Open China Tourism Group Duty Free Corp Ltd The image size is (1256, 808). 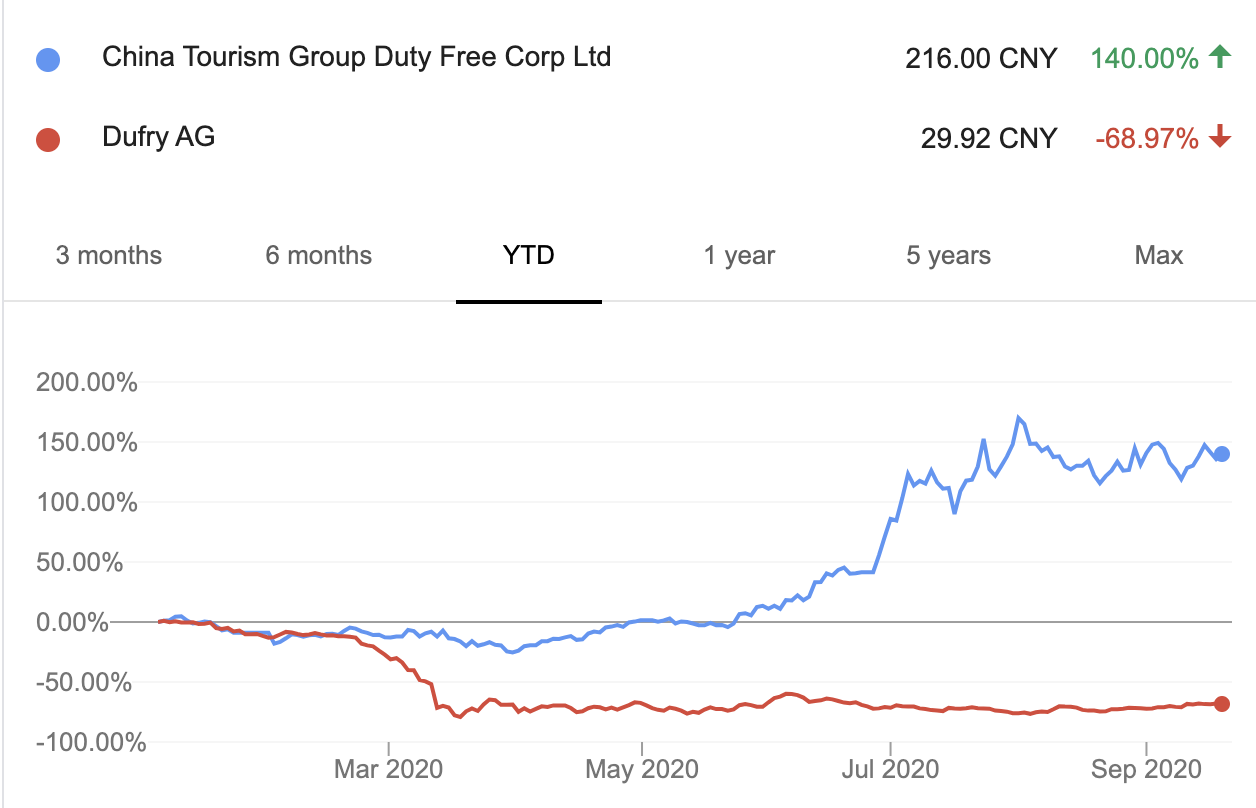pyautogui.click(x=356, y=57)
